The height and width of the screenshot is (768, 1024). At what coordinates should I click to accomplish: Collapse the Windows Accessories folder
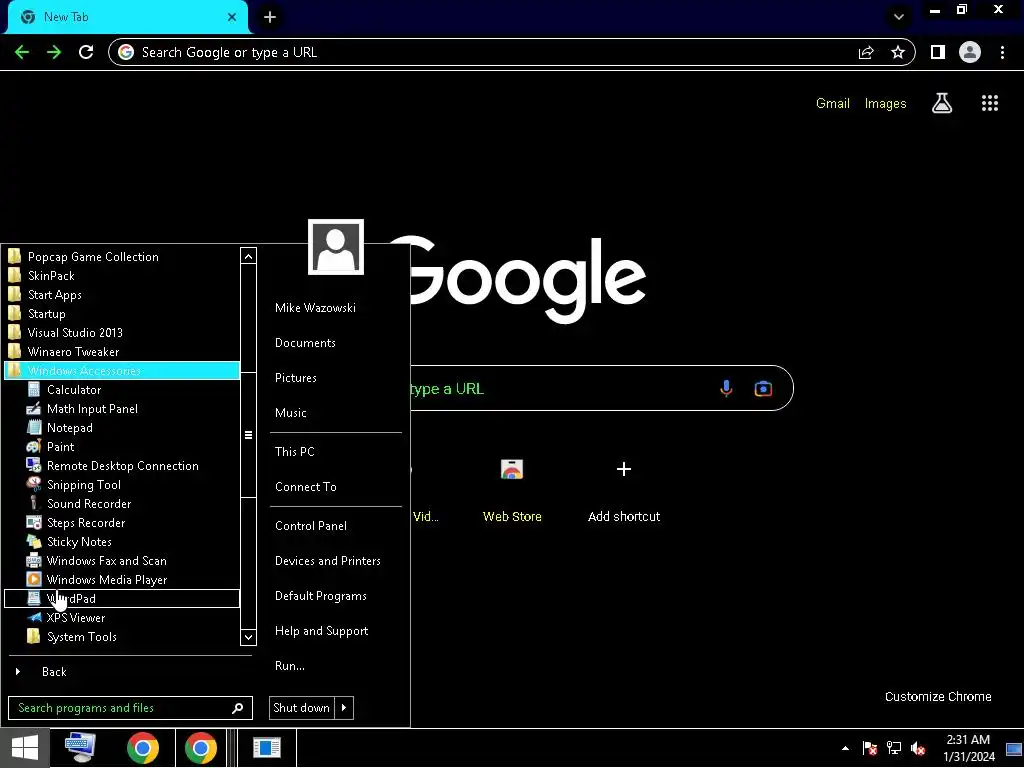click(122, 370)
